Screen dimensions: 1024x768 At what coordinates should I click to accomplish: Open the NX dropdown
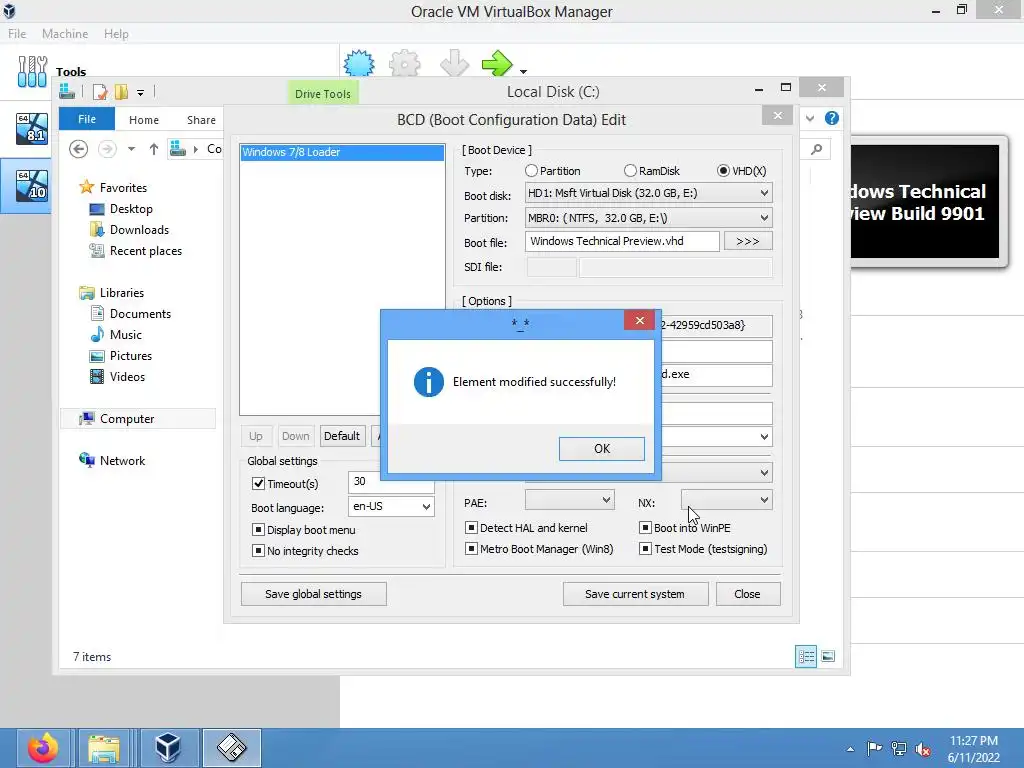pos(726,500)
